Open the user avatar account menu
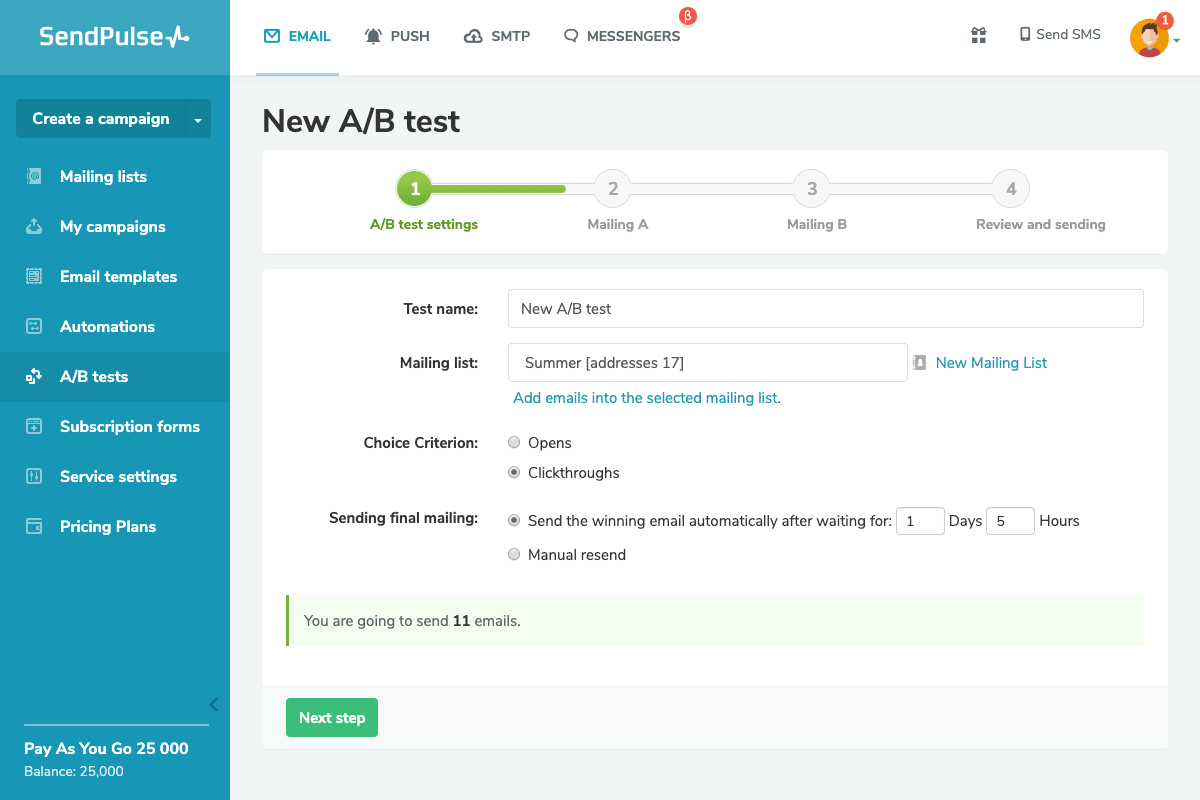 1150,38
